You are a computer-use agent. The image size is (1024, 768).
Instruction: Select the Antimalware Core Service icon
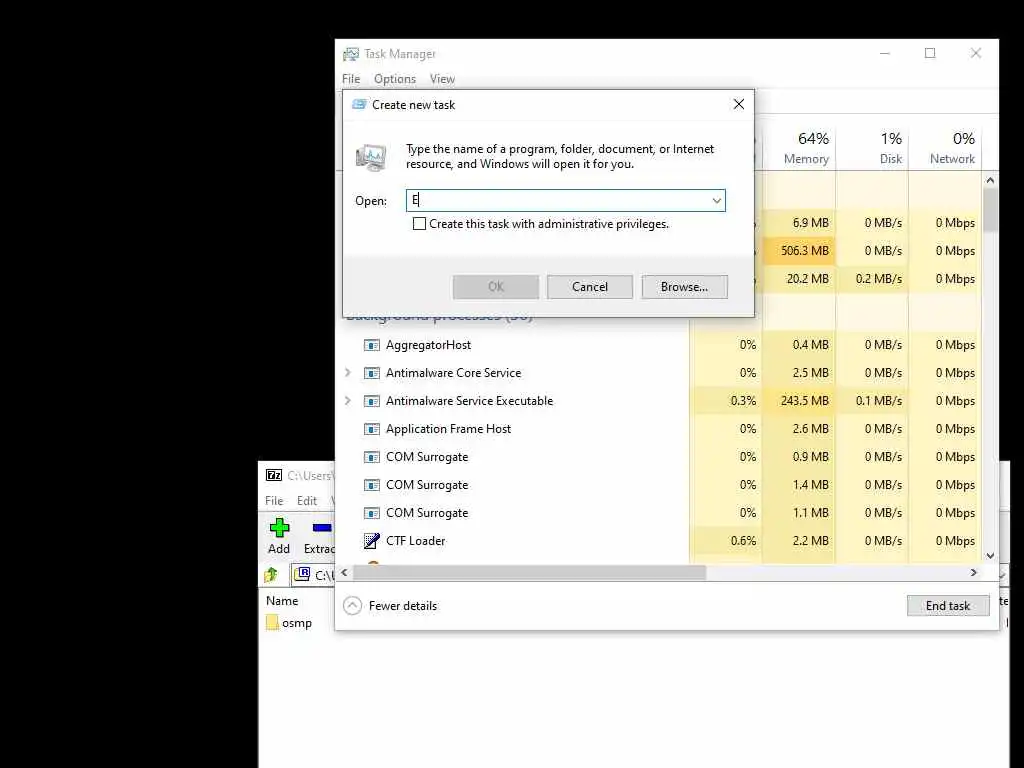(372, 373)
